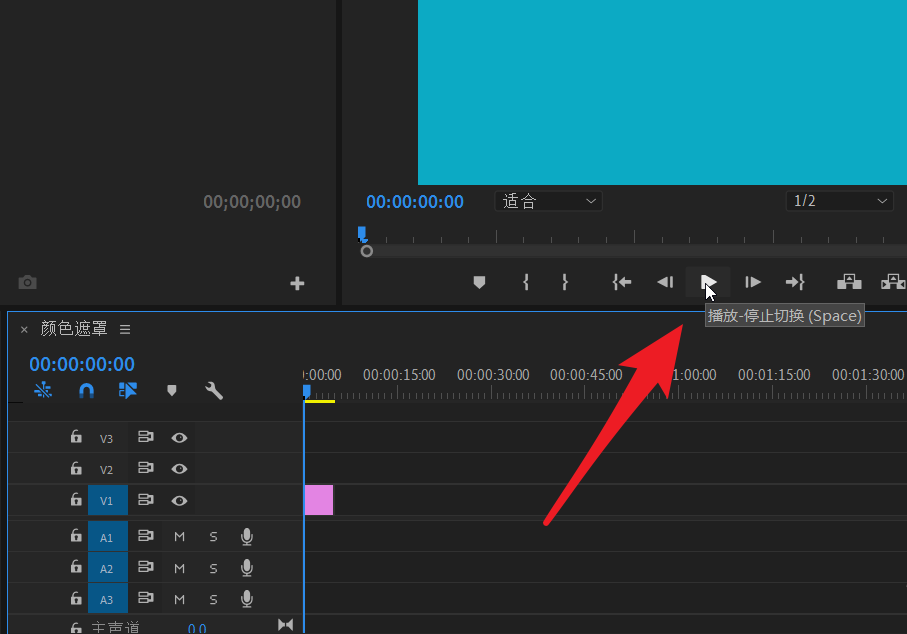The image size is (907, 634).
Task: Open the 1/2 playback resolution dropdown
Action: click(839, 201)
